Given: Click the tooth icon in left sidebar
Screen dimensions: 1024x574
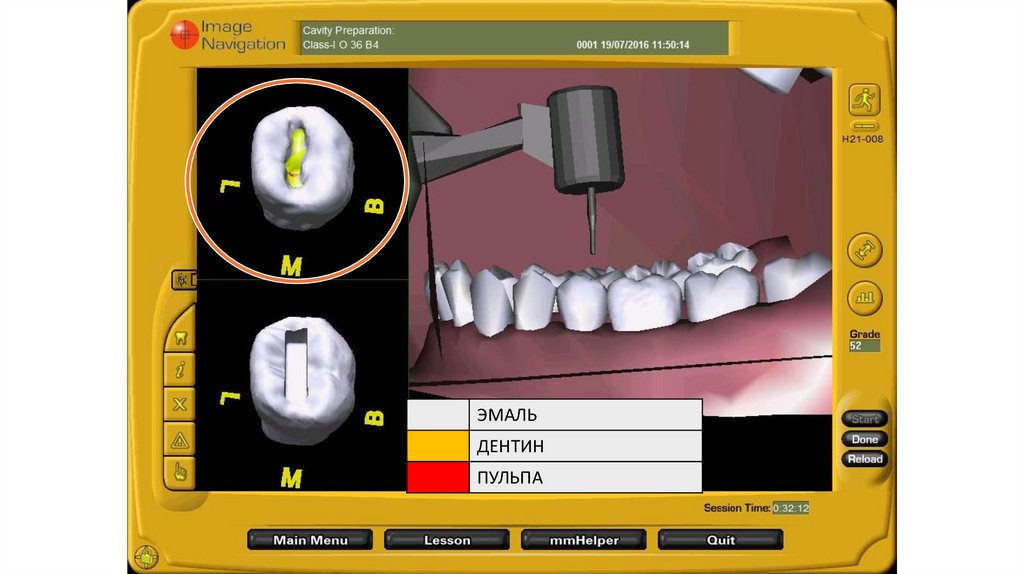Looking at the screenshot, I should coord(180,338).
